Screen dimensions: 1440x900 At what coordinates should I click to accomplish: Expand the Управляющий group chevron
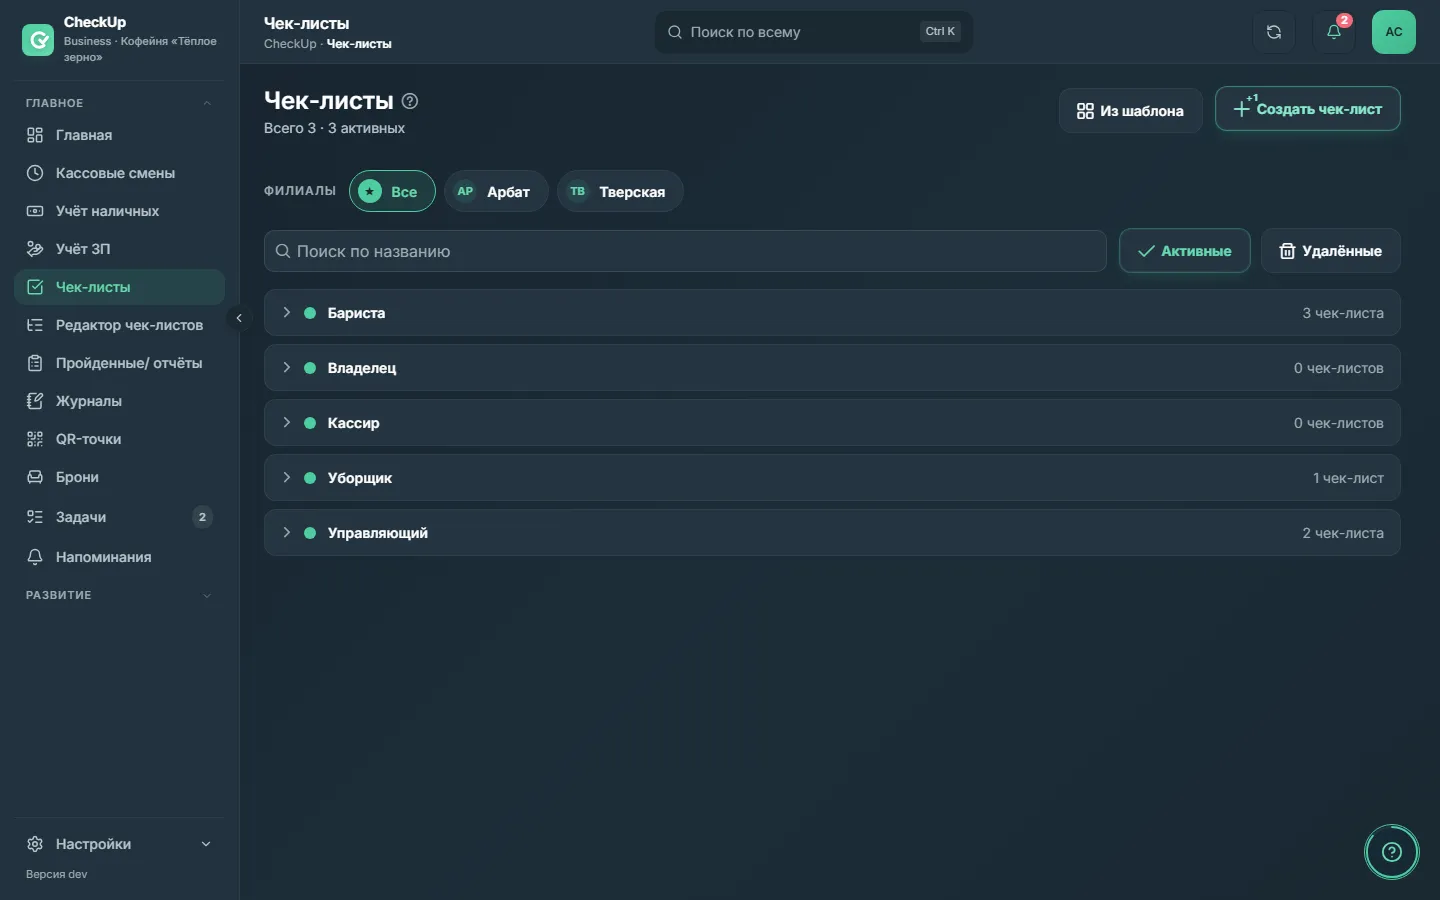286,533
